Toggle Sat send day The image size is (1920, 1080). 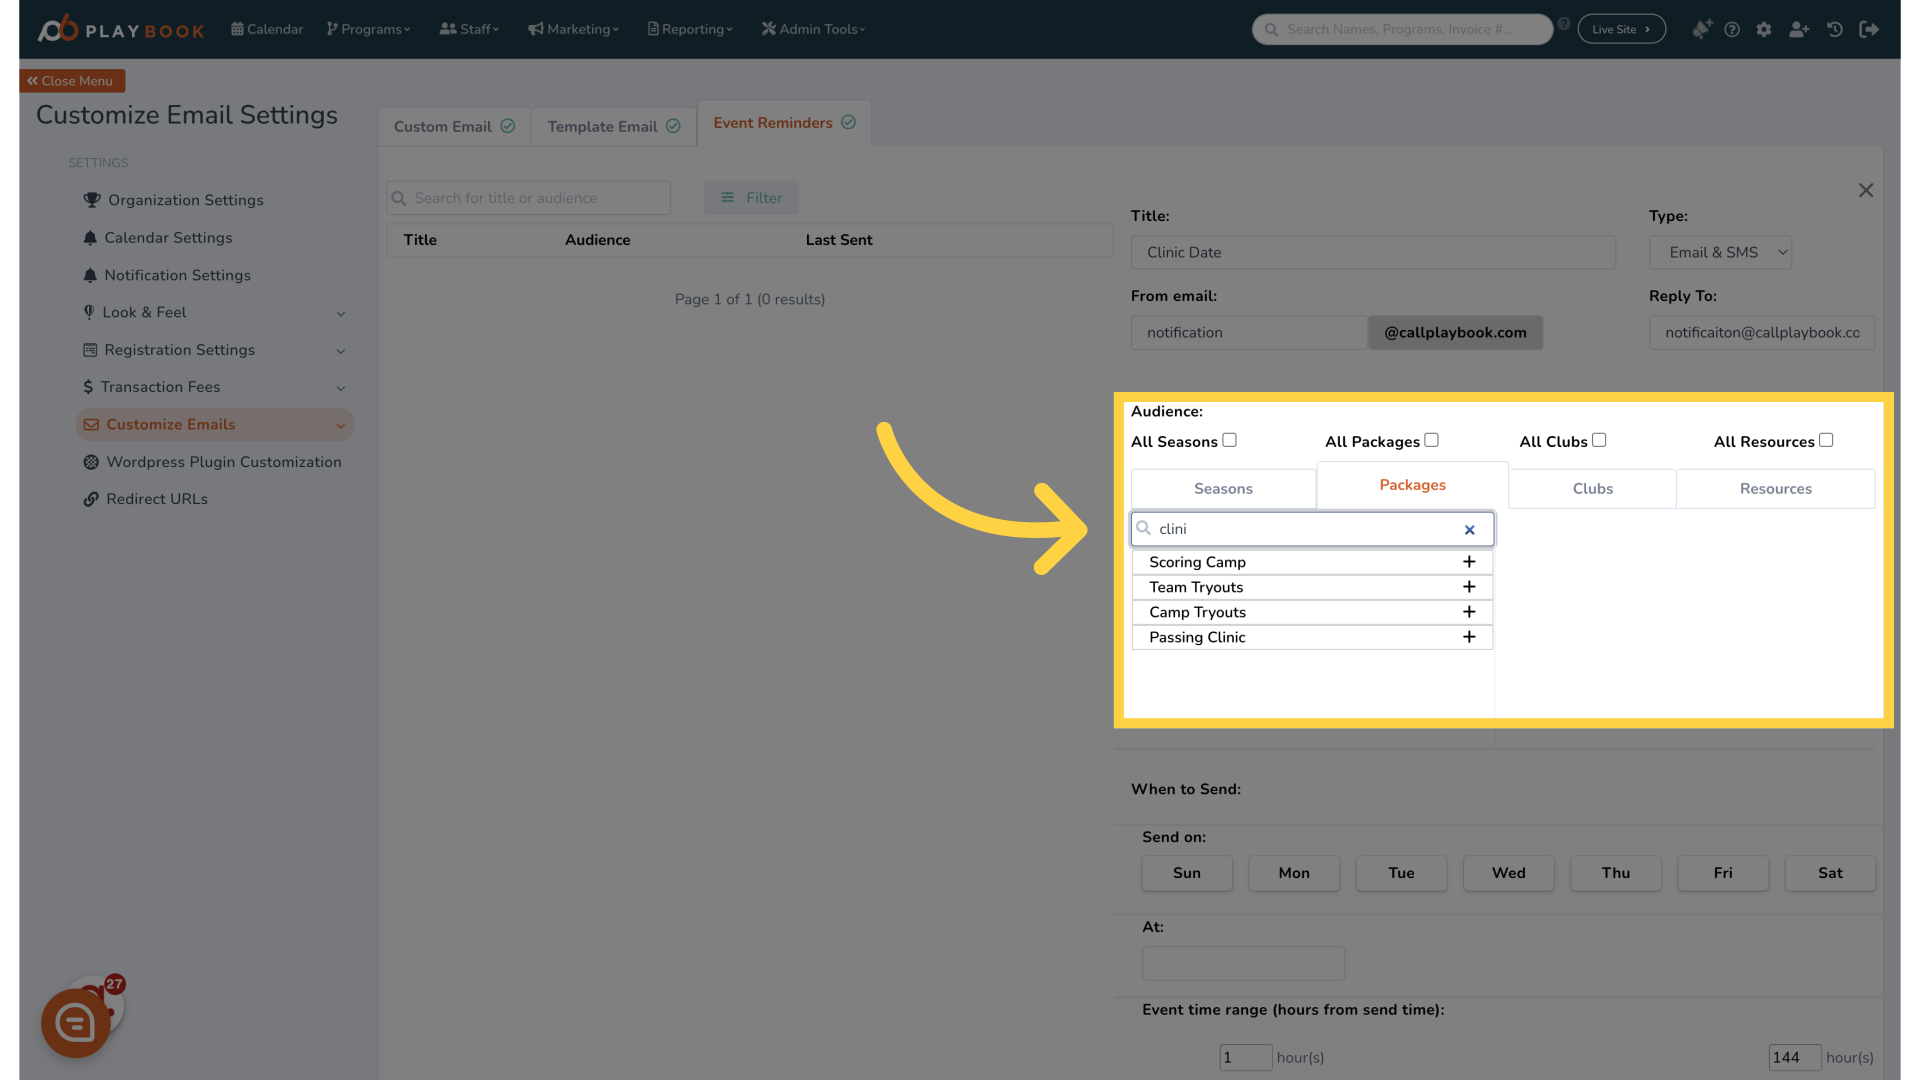[x=1830, y=873]
